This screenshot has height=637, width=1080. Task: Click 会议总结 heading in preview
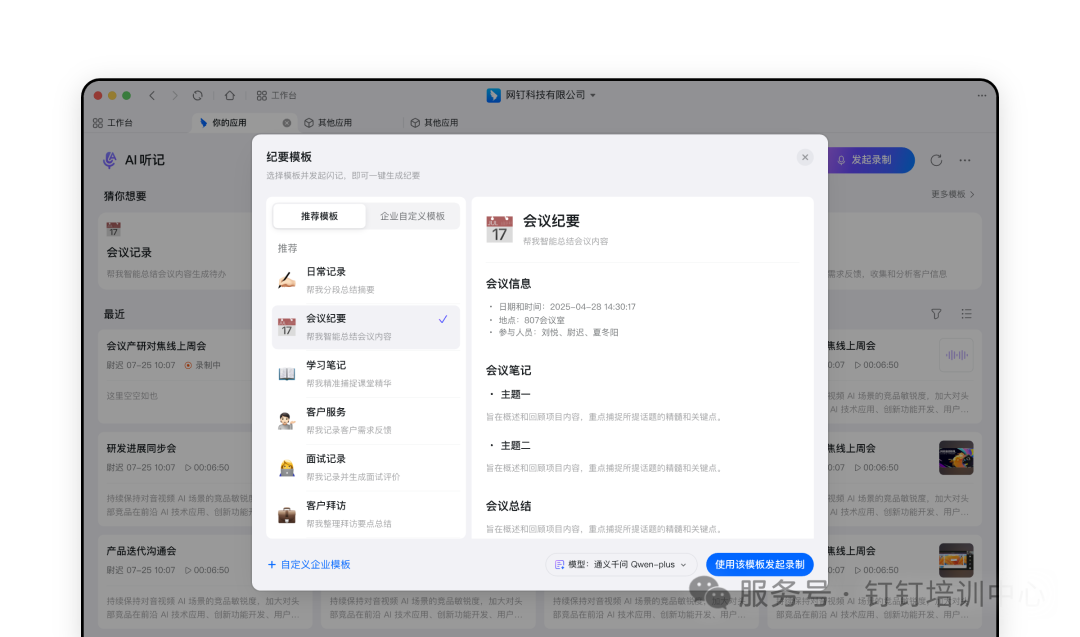tap(508, 506)
